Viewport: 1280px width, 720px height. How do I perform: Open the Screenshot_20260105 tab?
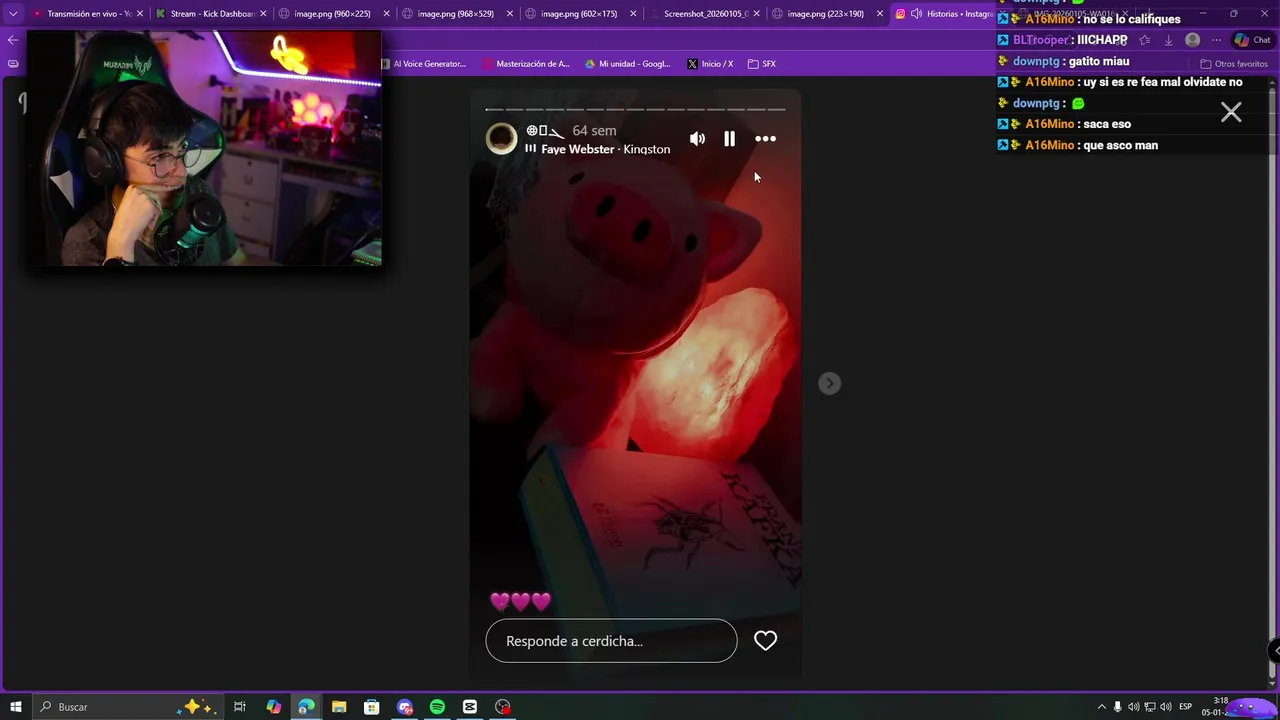point(702,14)
